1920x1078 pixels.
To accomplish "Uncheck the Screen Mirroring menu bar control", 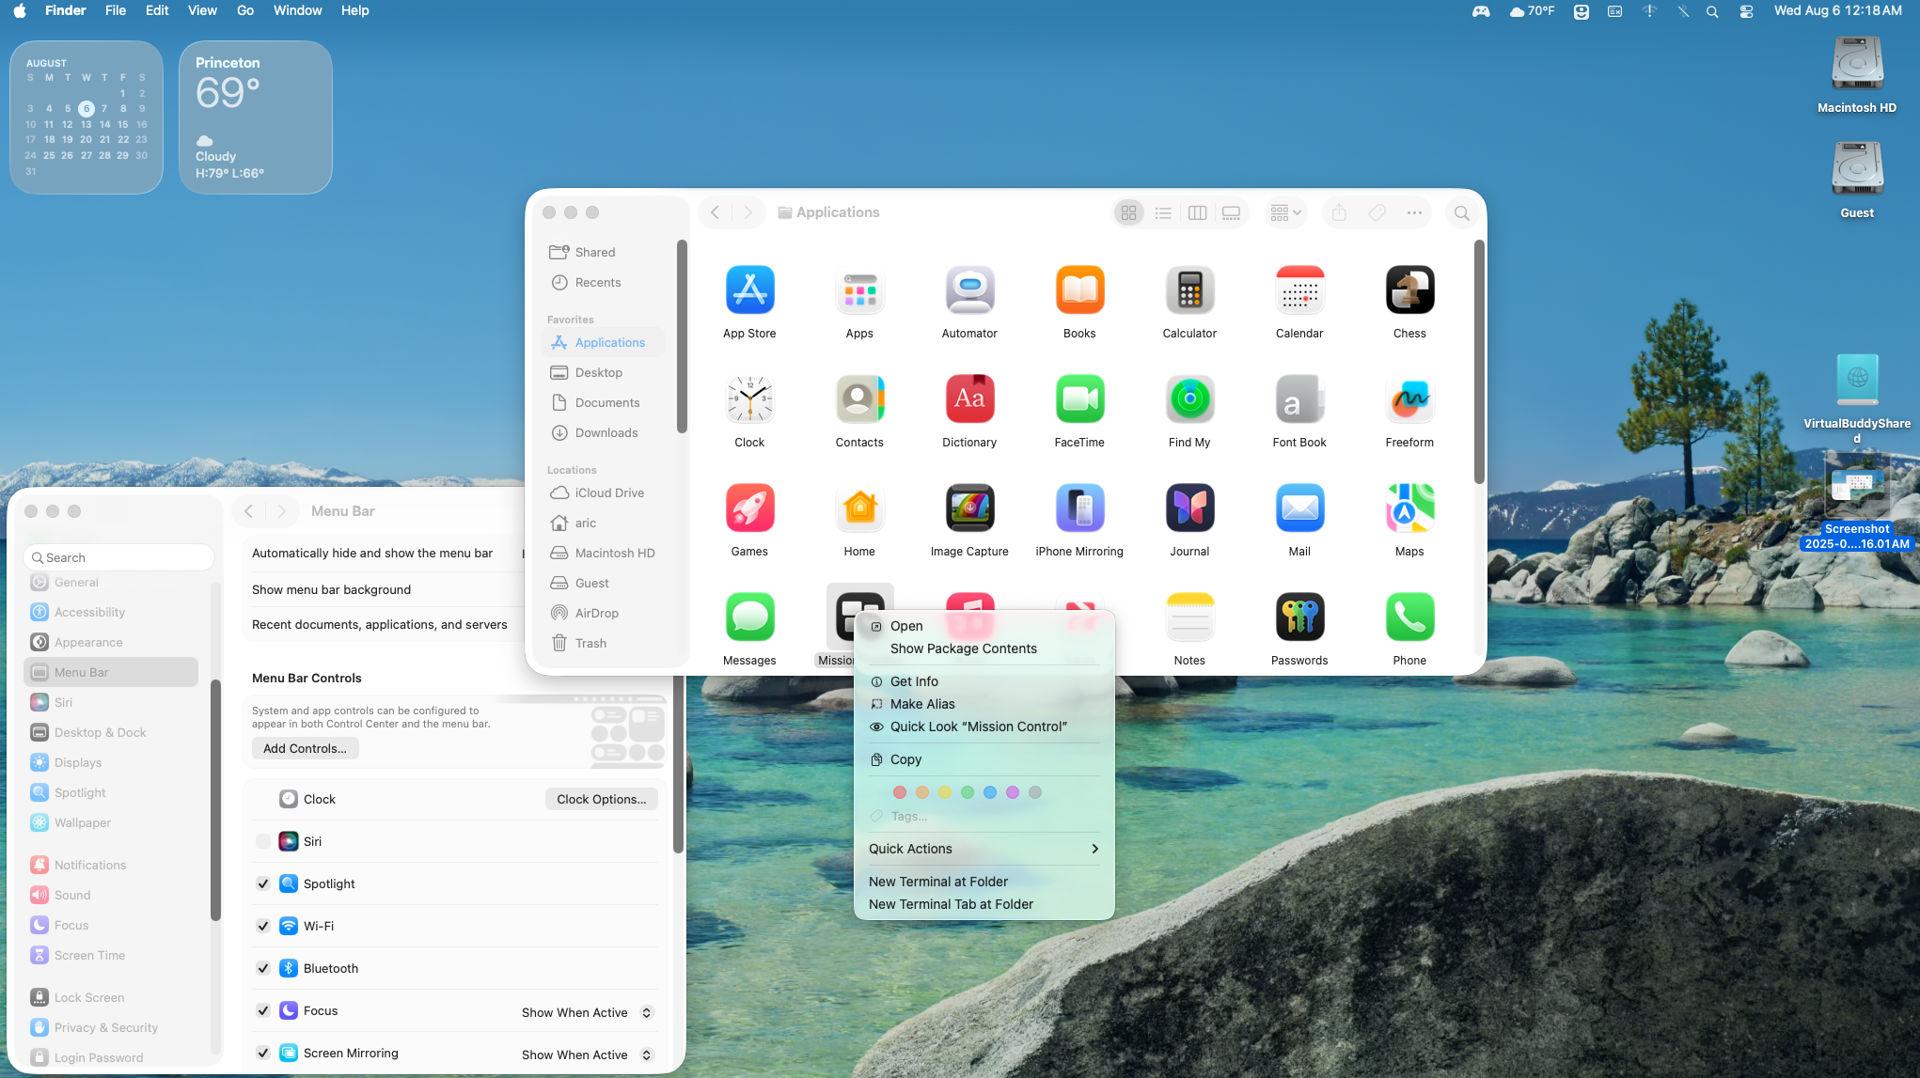I will [x=263, y=1053].
